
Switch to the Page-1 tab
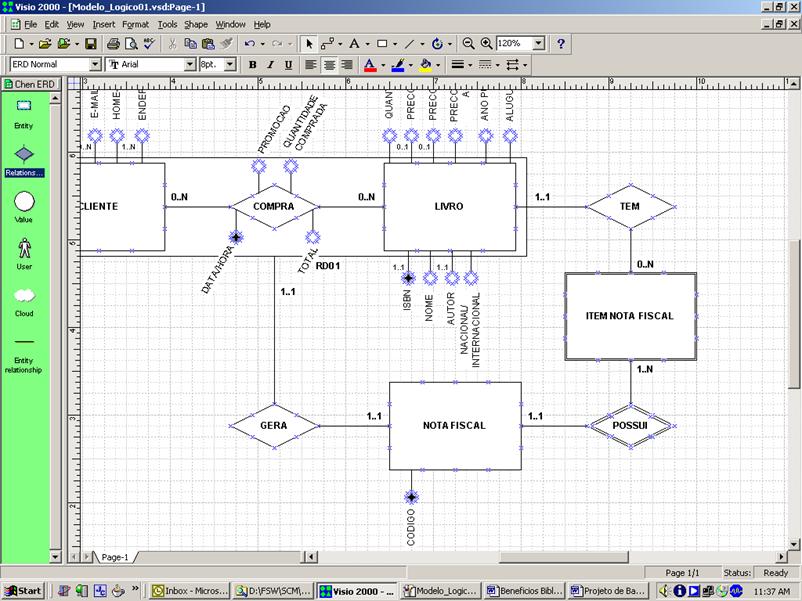point(115,558)
